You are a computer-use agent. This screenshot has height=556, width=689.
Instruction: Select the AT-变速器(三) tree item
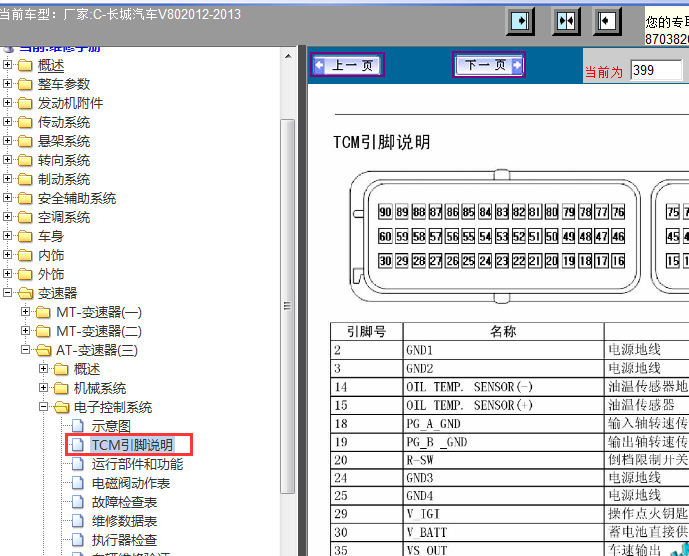click(x=97, y=350)
